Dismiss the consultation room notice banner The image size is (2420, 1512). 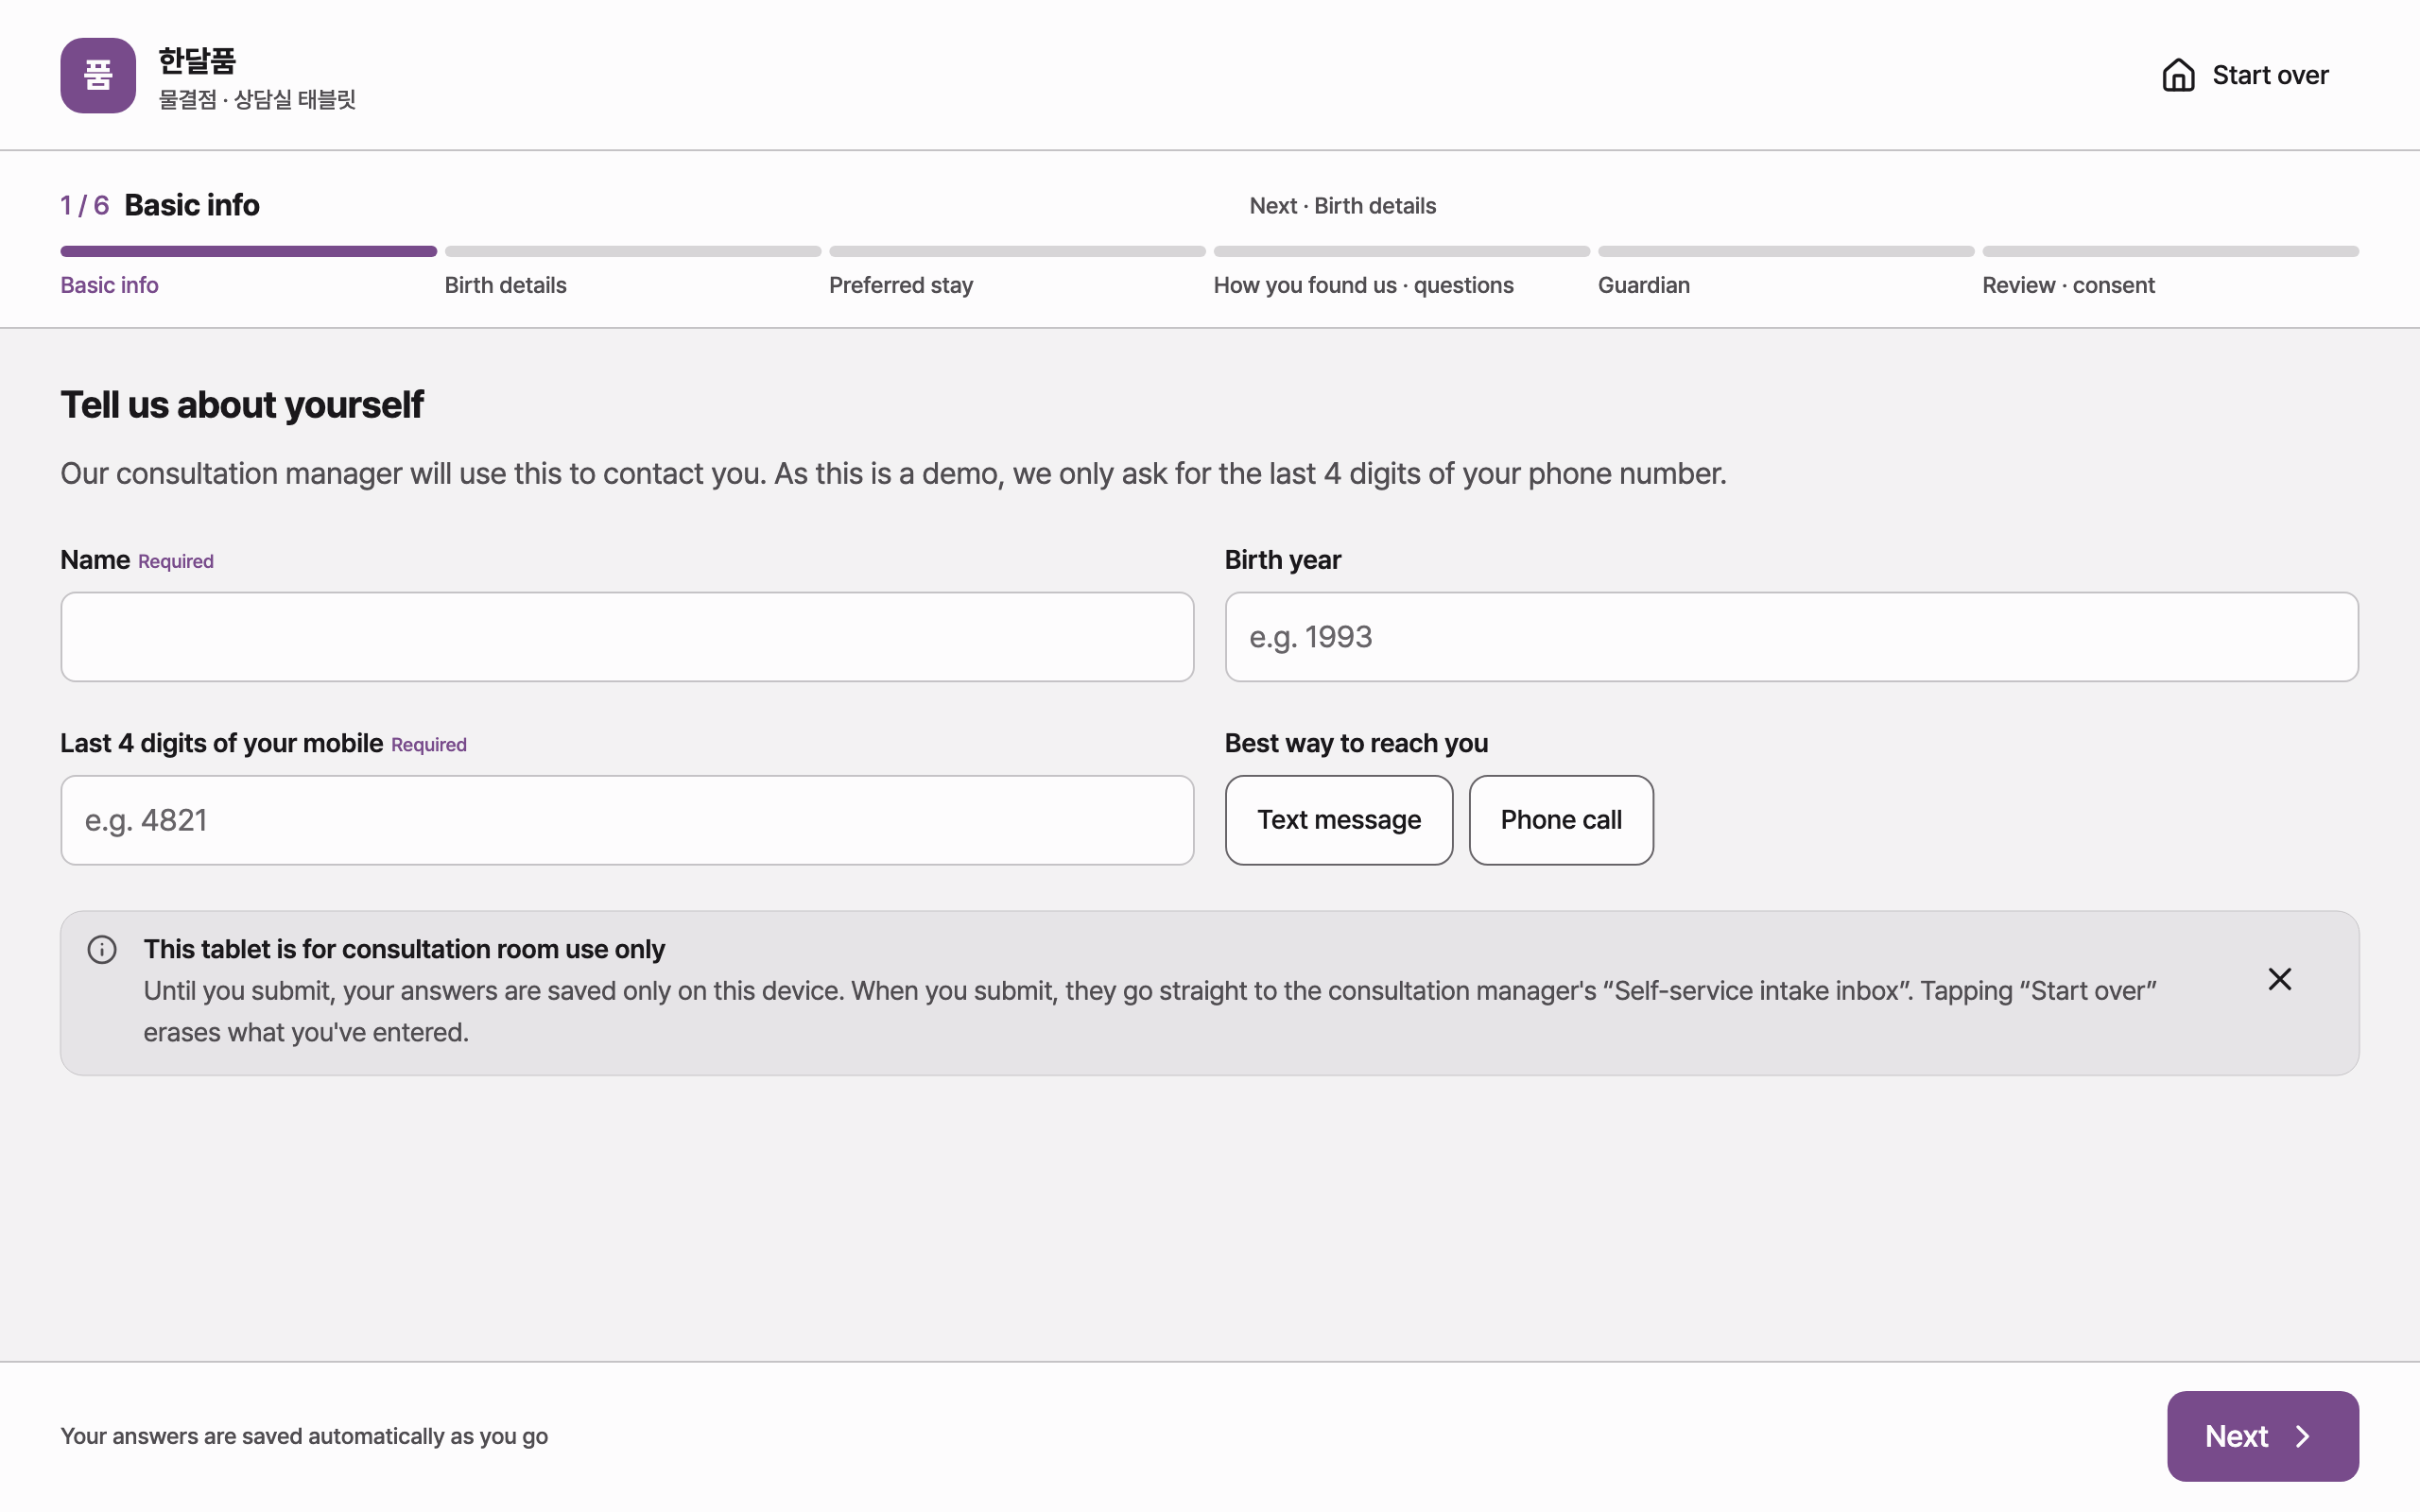click(2279, 979)
